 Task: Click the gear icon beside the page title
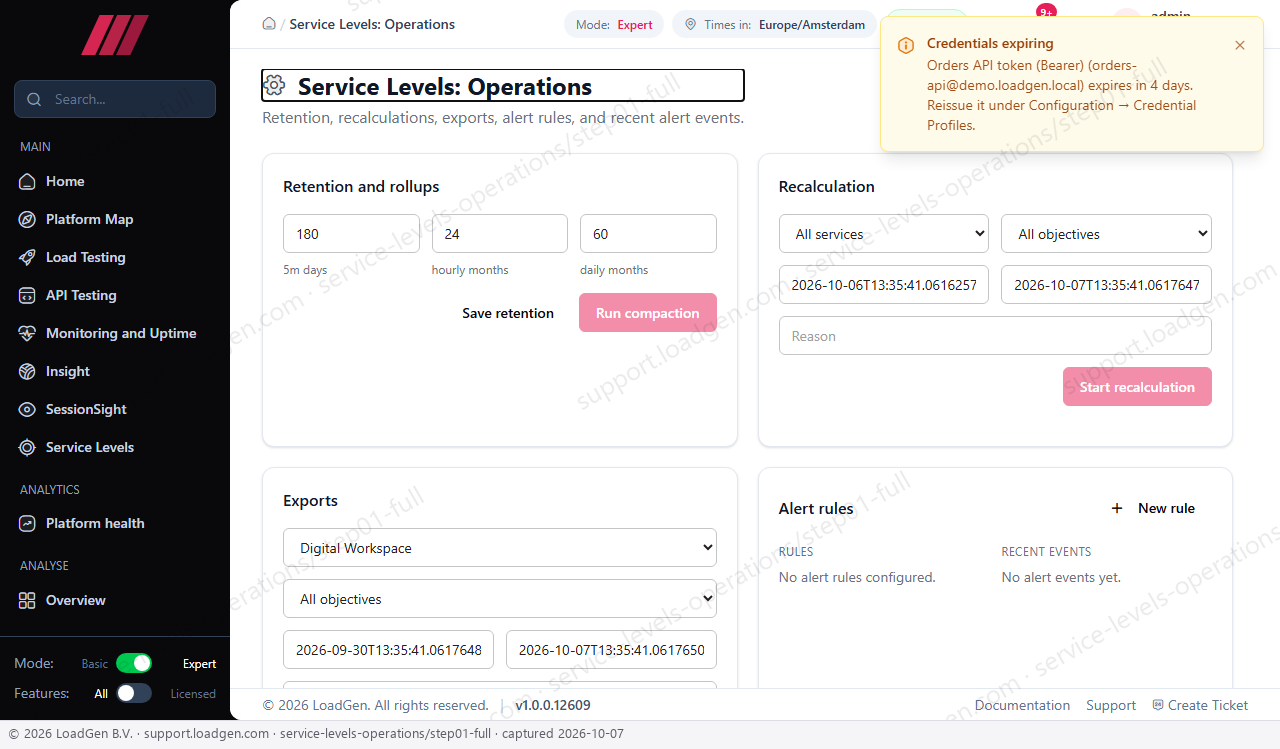click(x=274, y=86)
